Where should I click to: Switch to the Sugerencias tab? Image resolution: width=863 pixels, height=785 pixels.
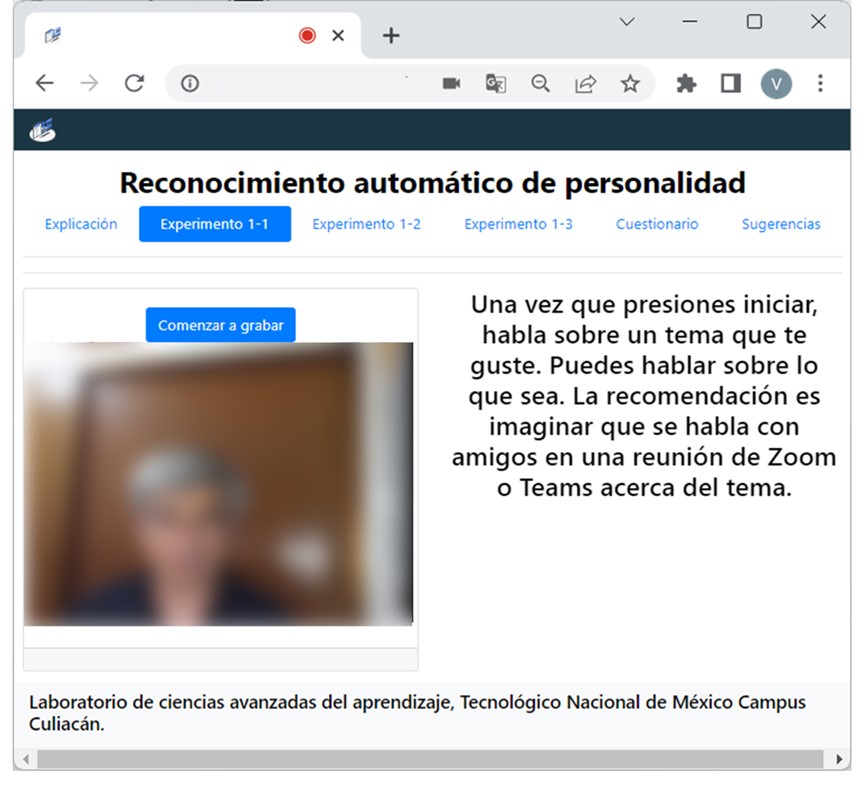coord(781,224)
